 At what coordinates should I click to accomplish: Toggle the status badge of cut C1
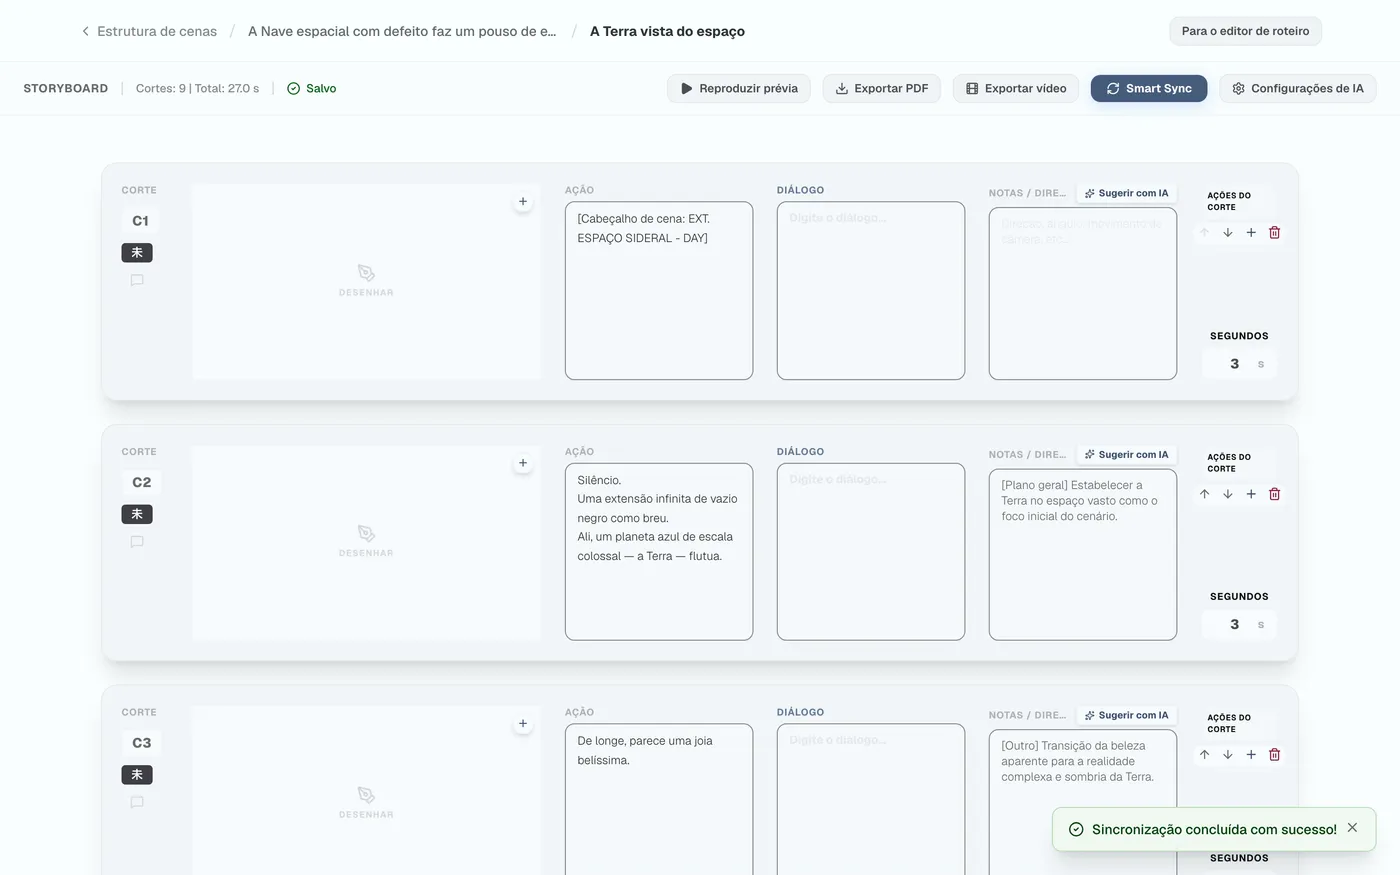(137, 253)
